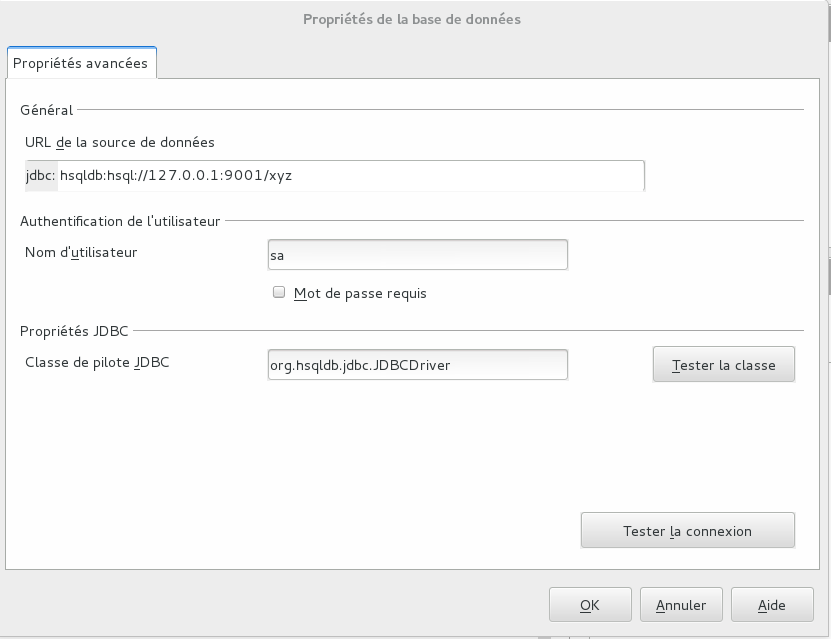Click the JDBC driver class input field
The width and height of the screenshot is (831, 639).
tap(418, 365)
